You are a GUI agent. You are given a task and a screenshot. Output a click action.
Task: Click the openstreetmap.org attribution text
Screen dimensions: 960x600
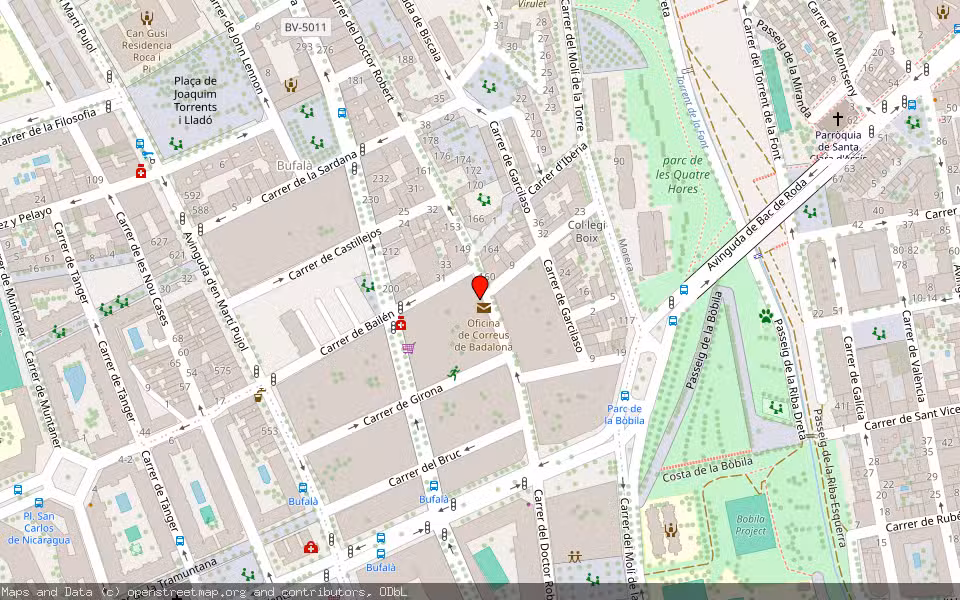tap(187, 592)
